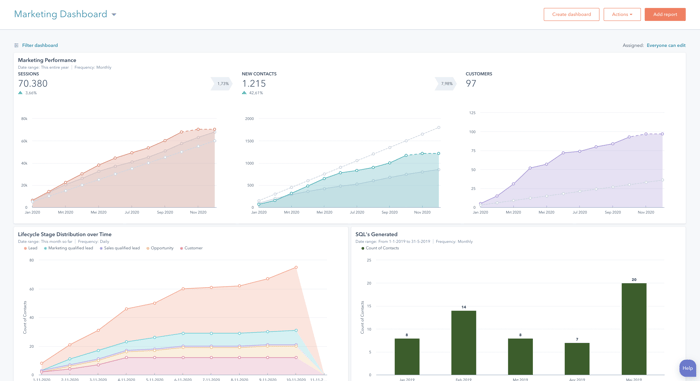Open the Help chat widget
The image size is (700, 381).
pos(688,368)
